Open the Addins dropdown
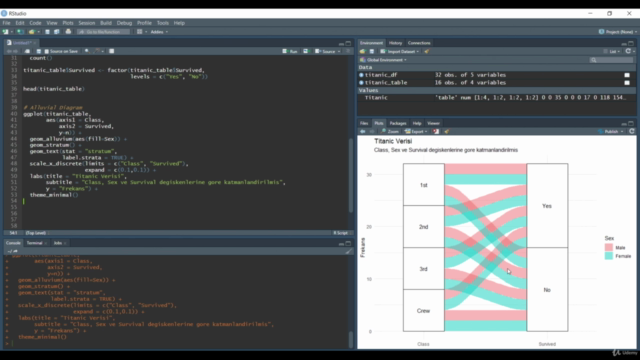Screen dimensions: 640x360 click(x=159, y=32)
